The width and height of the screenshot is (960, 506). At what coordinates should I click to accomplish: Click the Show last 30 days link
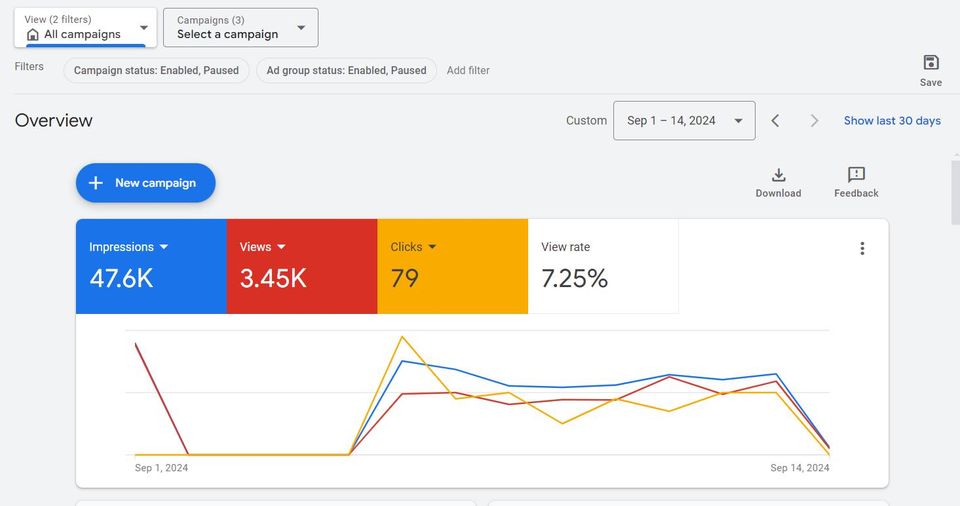[x=892, y=121]
